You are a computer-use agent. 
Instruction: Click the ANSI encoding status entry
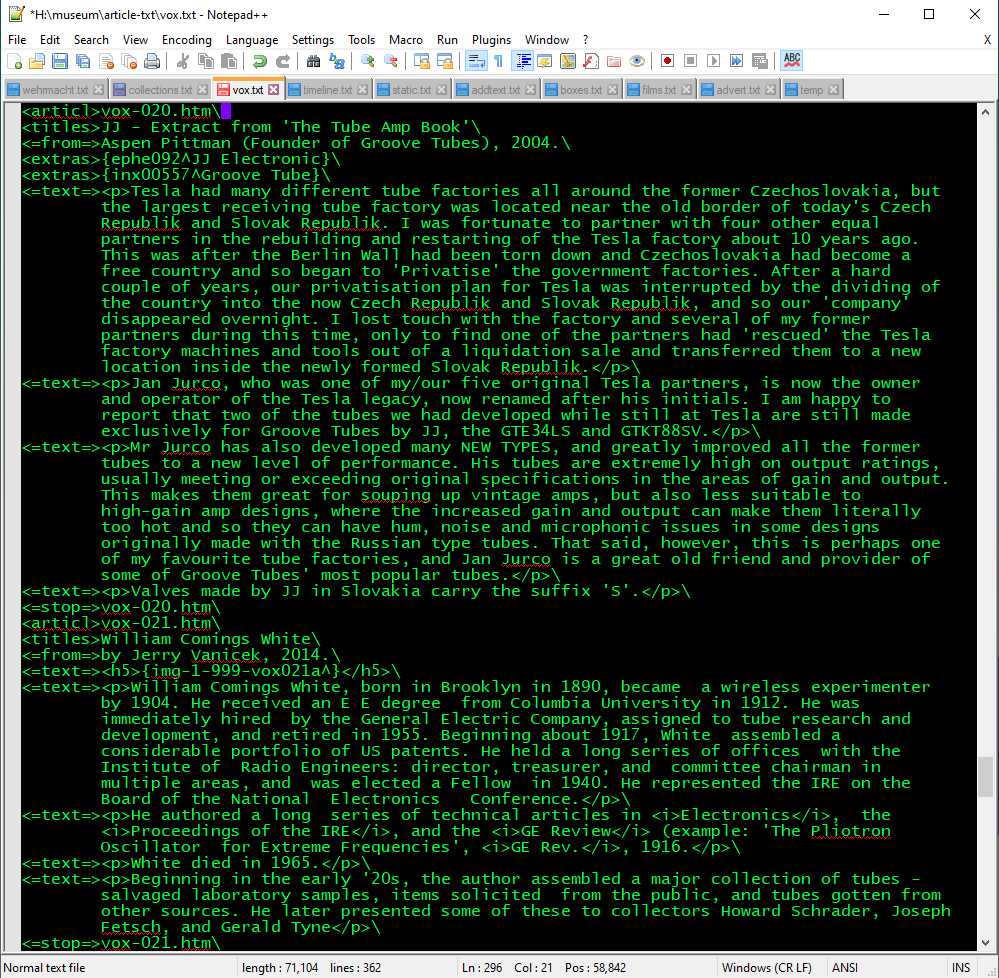(x=845, y=967)
